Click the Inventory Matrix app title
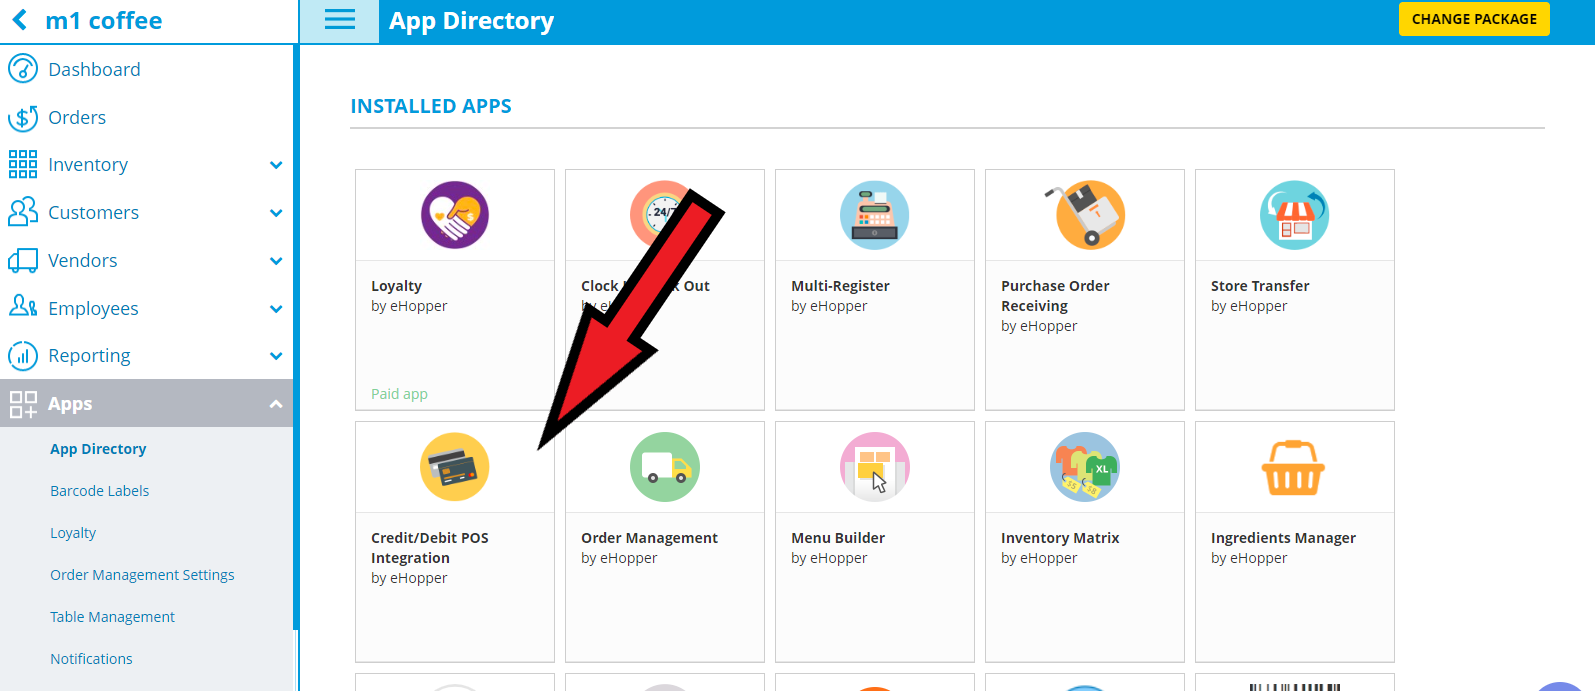The width and height of the screenshot is (1595, 691). point(1060,538)
